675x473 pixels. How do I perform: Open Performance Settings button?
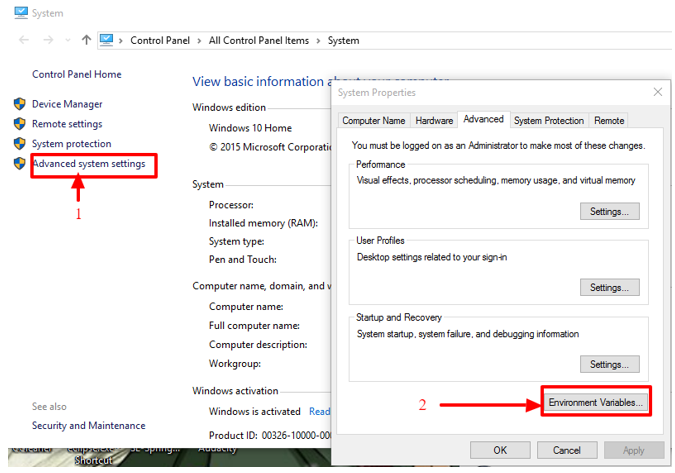610,211
